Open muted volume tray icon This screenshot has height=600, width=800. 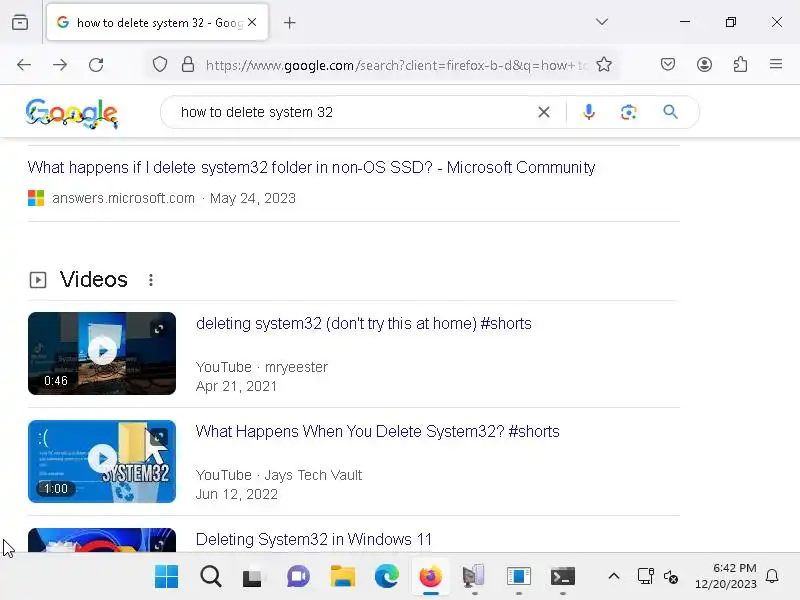671,577
